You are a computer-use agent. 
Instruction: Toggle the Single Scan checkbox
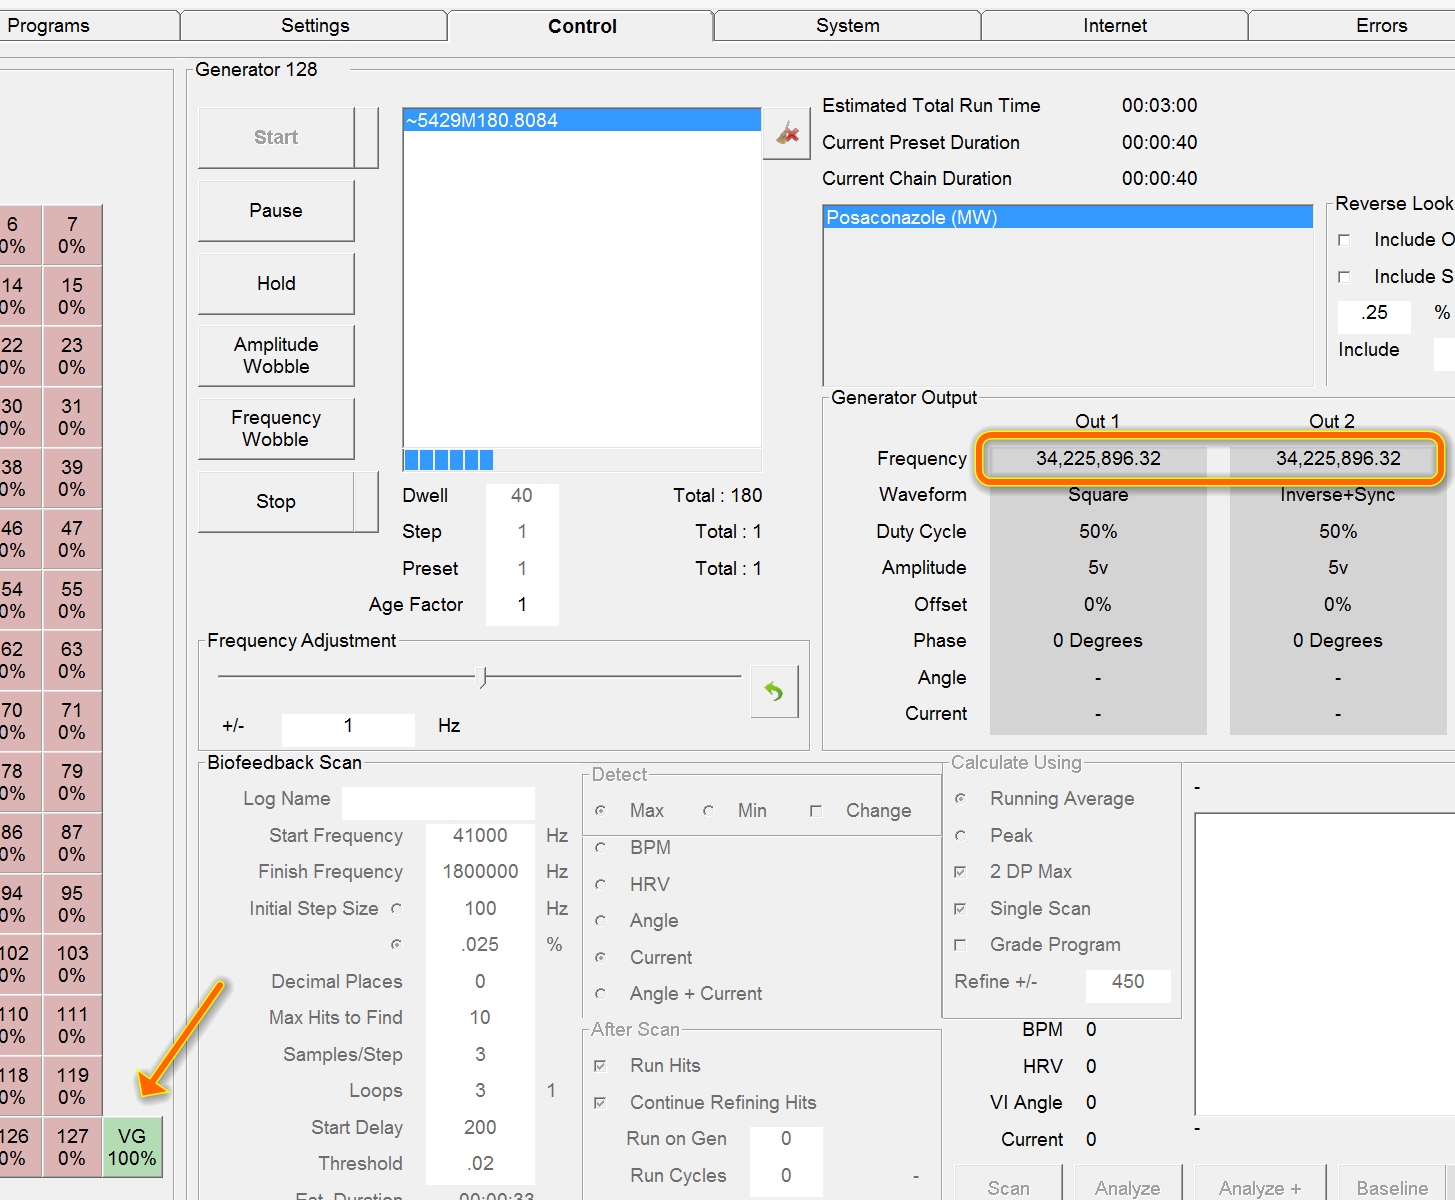click(960, 909)
